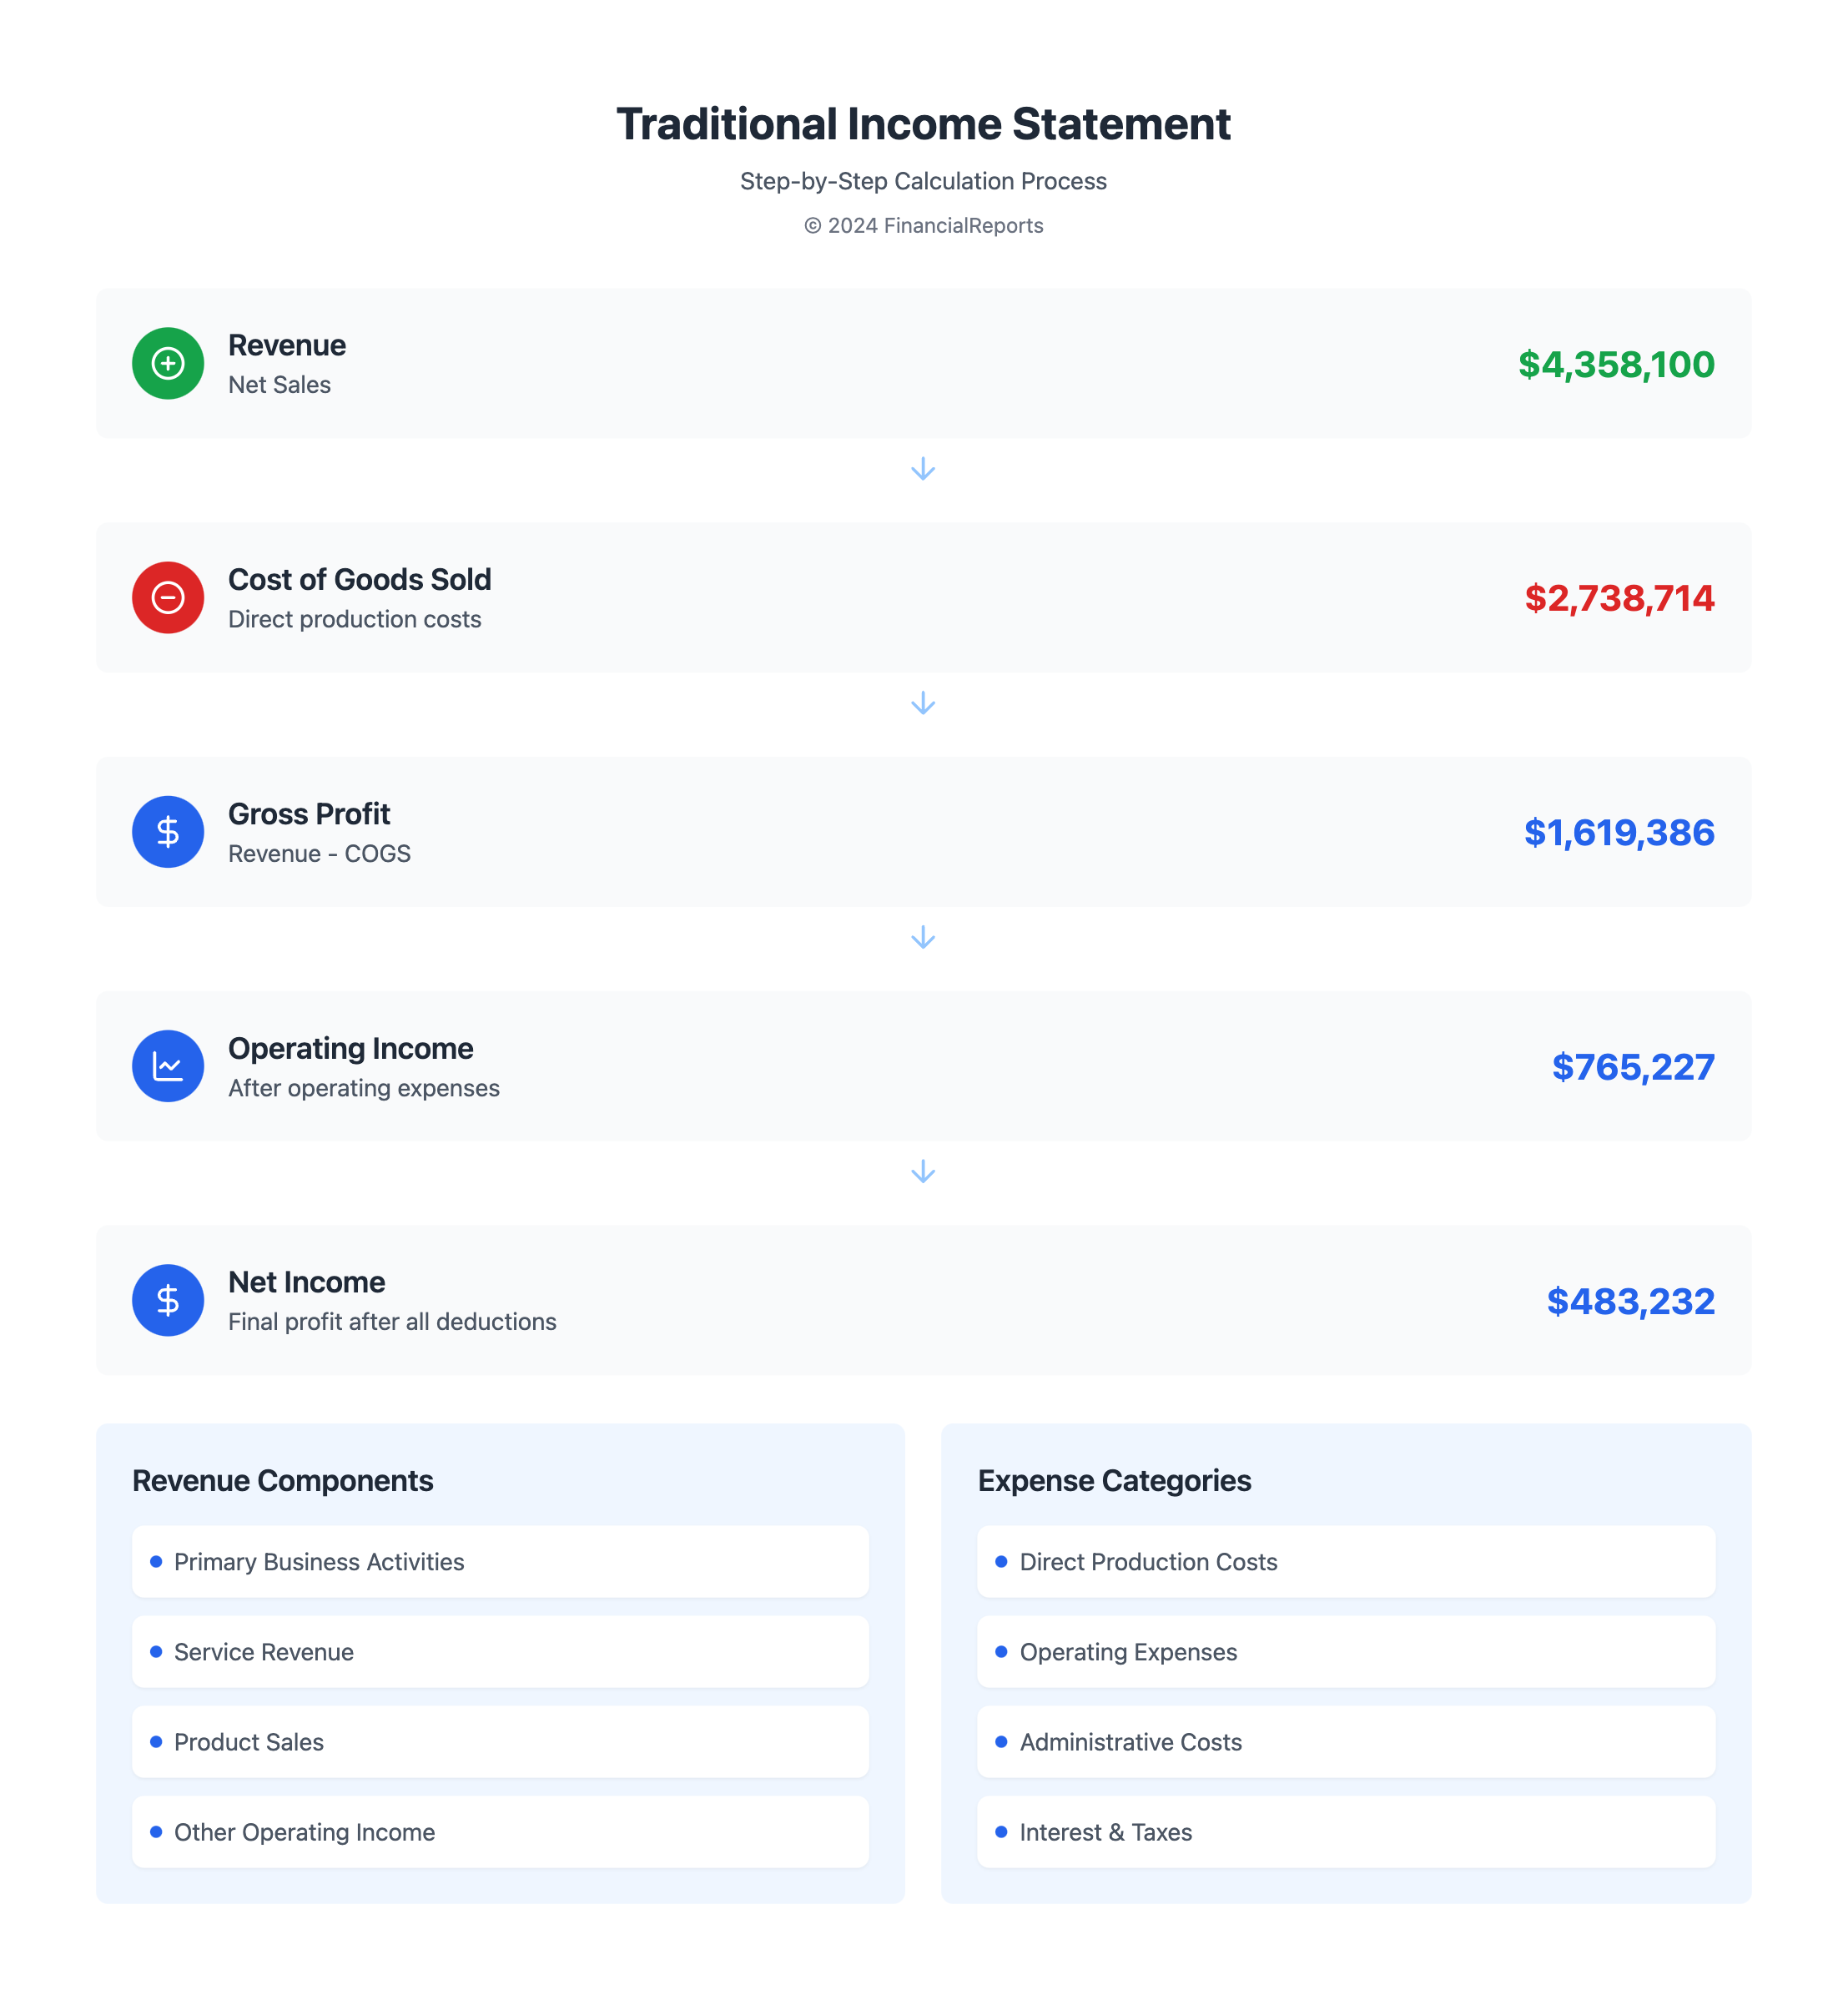Click the © 2024 FinancialReports text
The width and height of the screenshot is (1848, 2000).
923,226
